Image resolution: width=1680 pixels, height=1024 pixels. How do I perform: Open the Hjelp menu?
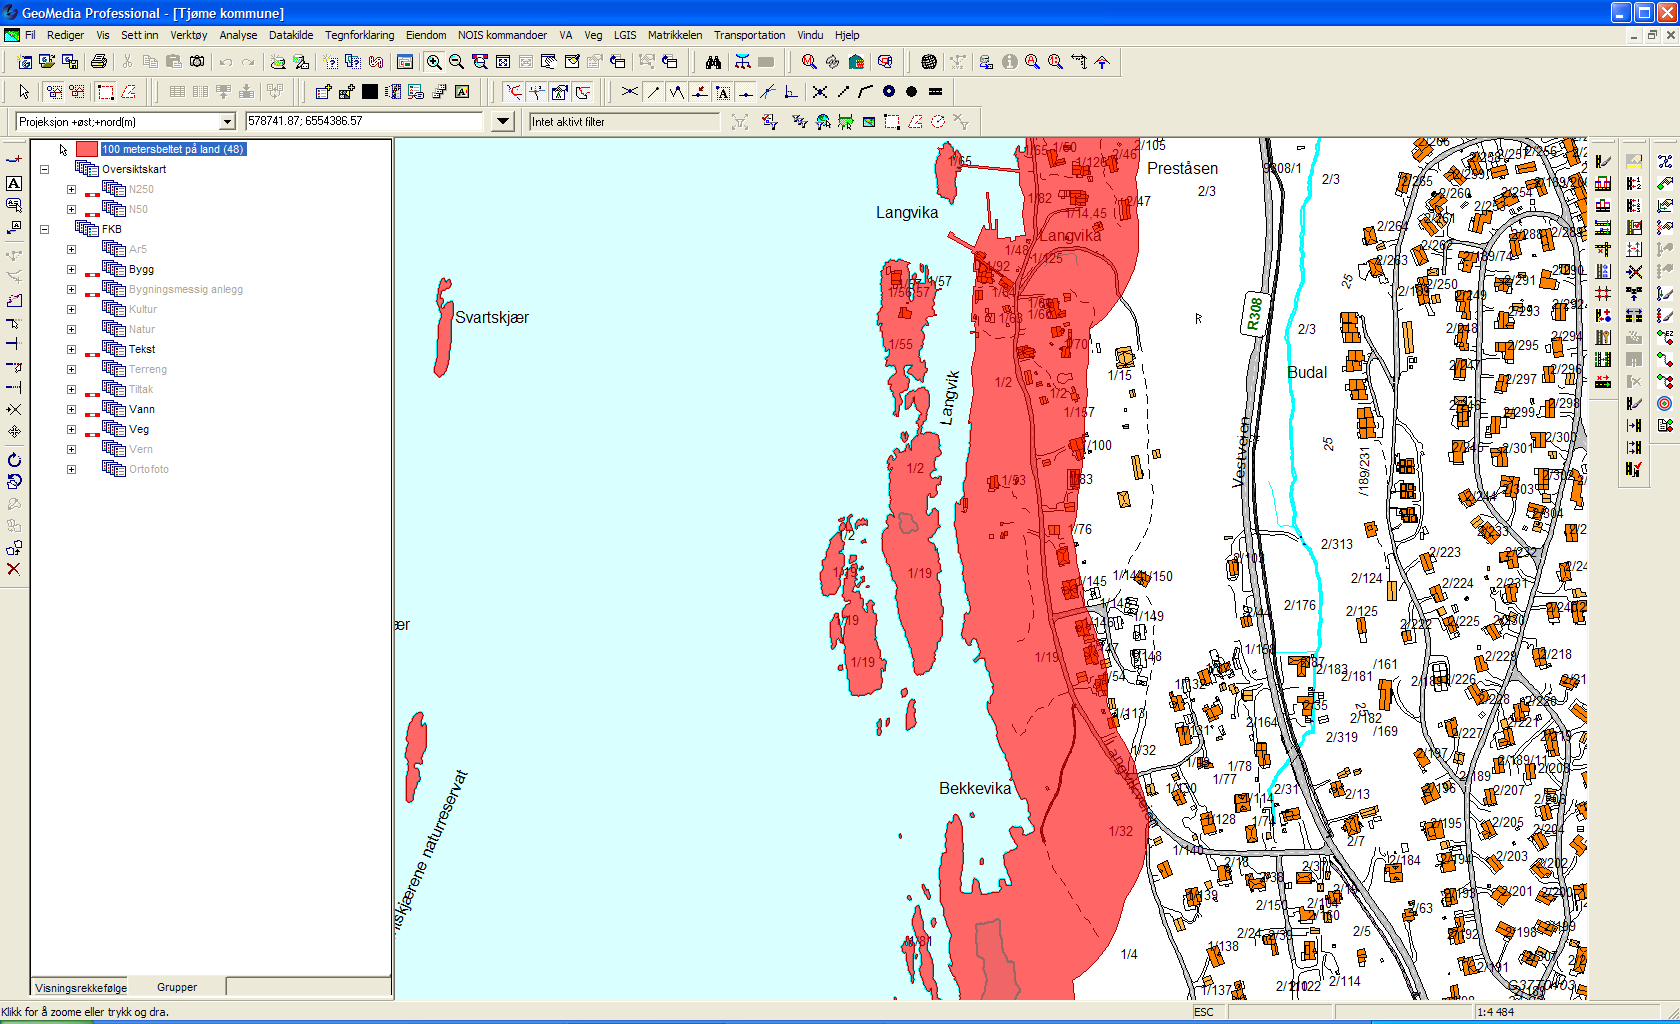pos(847,35)
